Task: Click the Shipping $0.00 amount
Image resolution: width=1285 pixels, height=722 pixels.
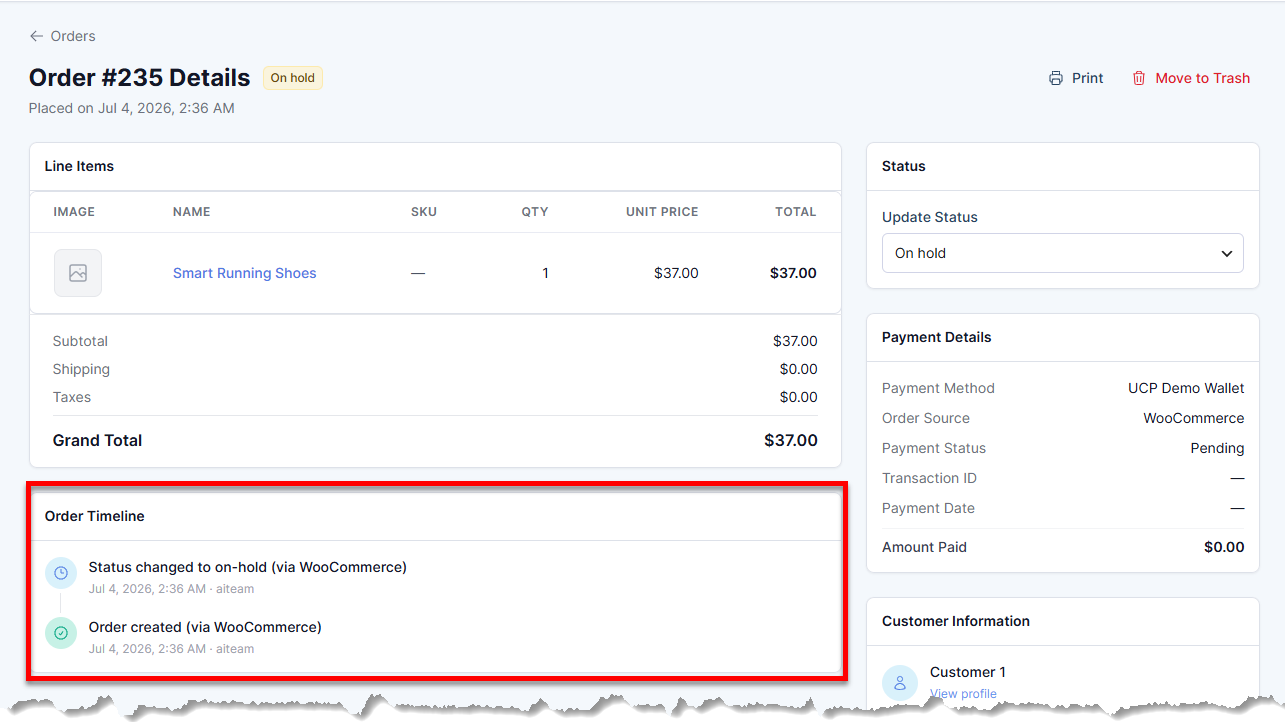Action: pyautogui.click(x=799, y=369)
